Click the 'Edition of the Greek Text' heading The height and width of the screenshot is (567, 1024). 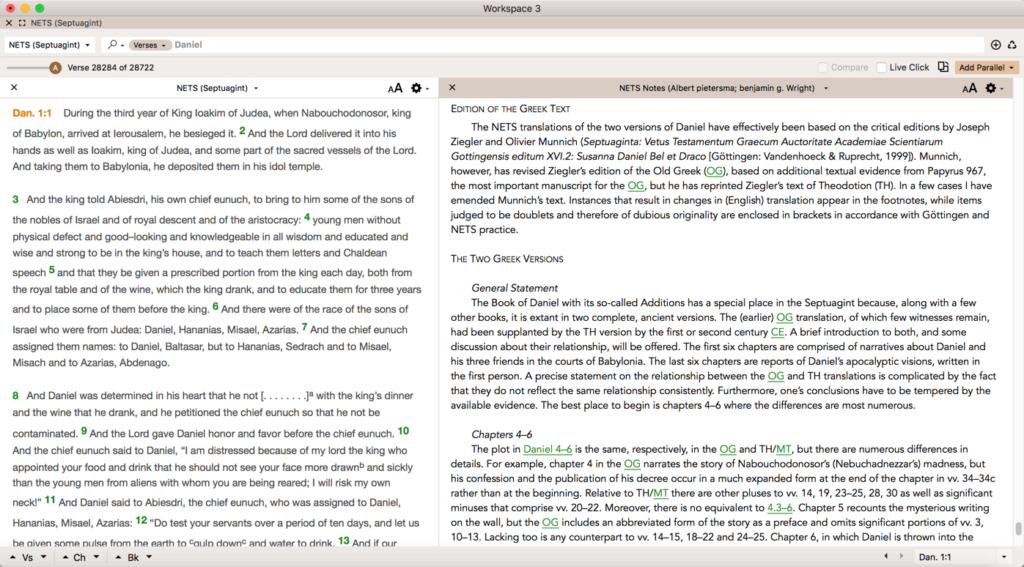click(x=510, y=108)
